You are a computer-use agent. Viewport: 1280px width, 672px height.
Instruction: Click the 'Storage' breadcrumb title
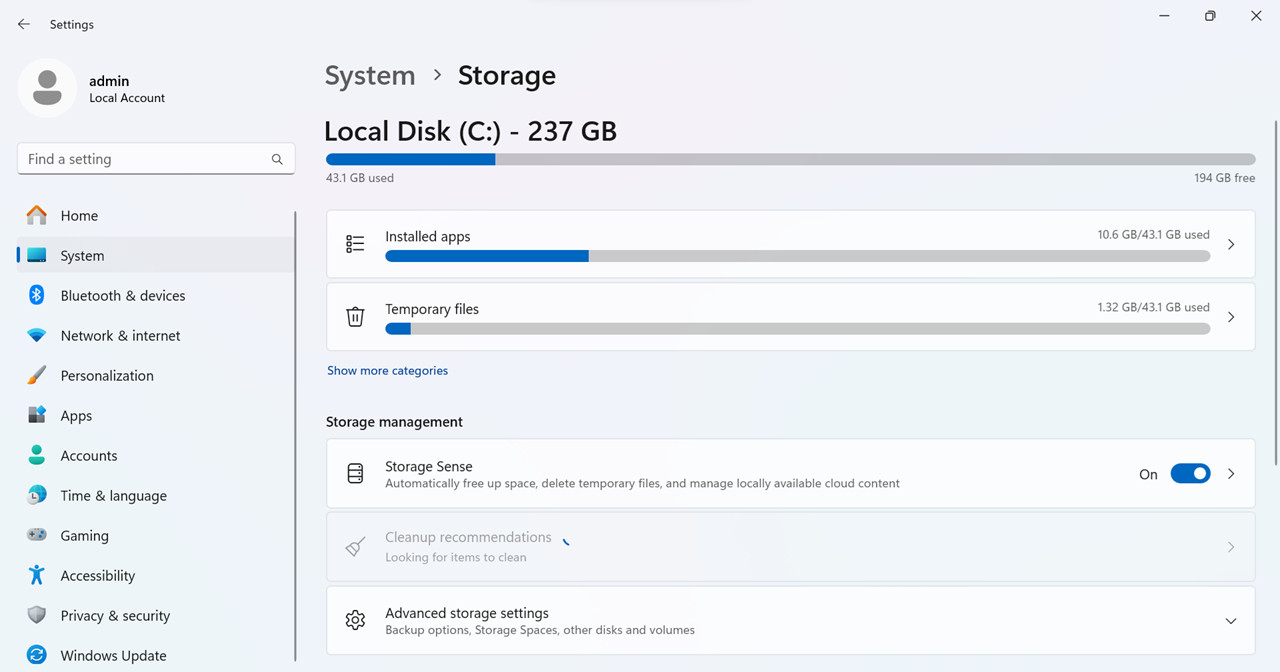[507, 76]
